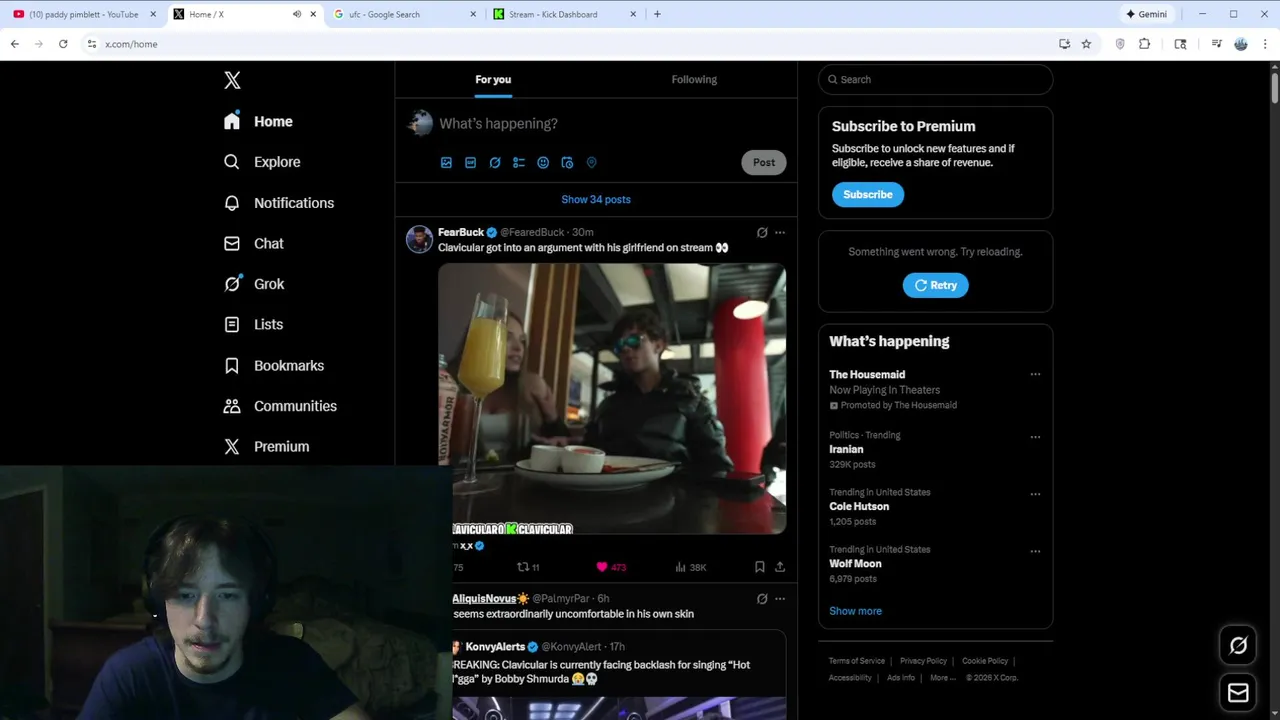Viewport: 1280px width, 720px height.
Task: Reload the page in browser
Action: (x=63, y=44)
